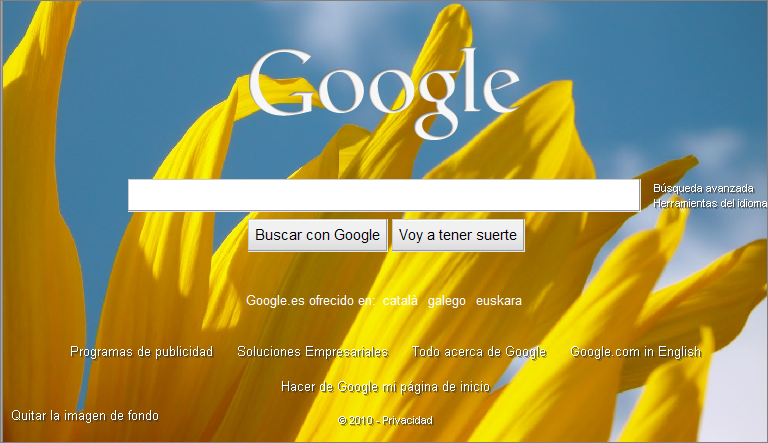Open the Privacidad link

(408, 420)
